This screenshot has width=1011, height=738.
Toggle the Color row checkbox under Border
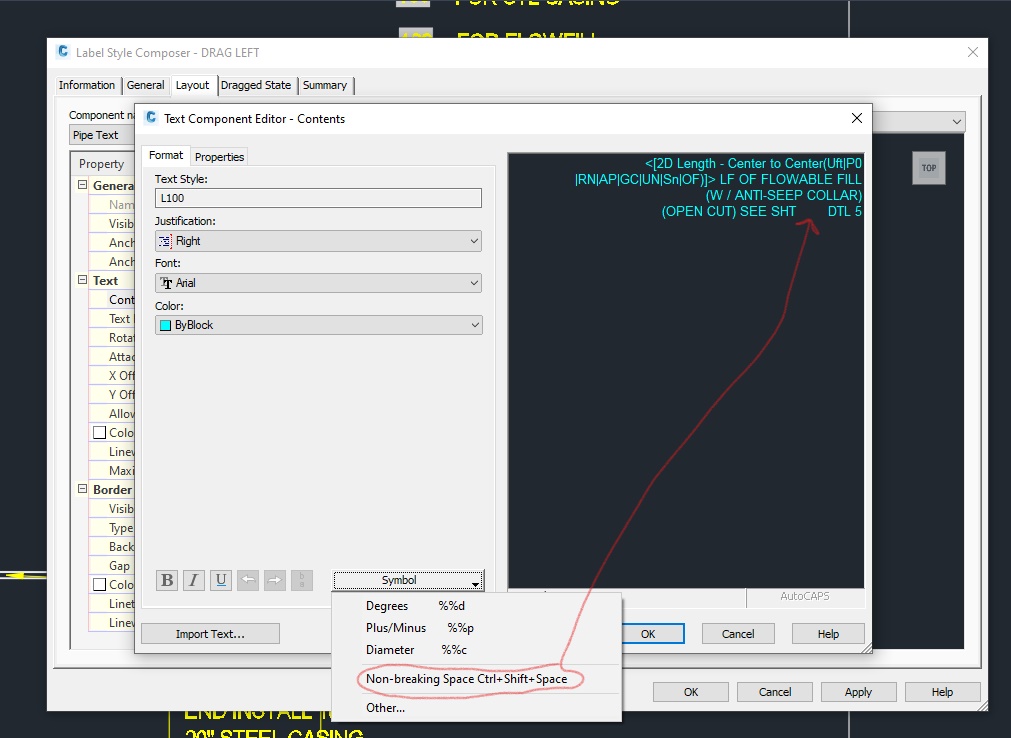point(99,585)
